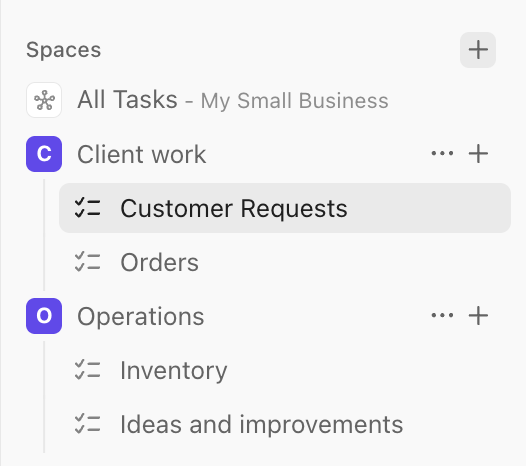Open Client work ellipsis options
Screen dimensions: 526x466
442,154
